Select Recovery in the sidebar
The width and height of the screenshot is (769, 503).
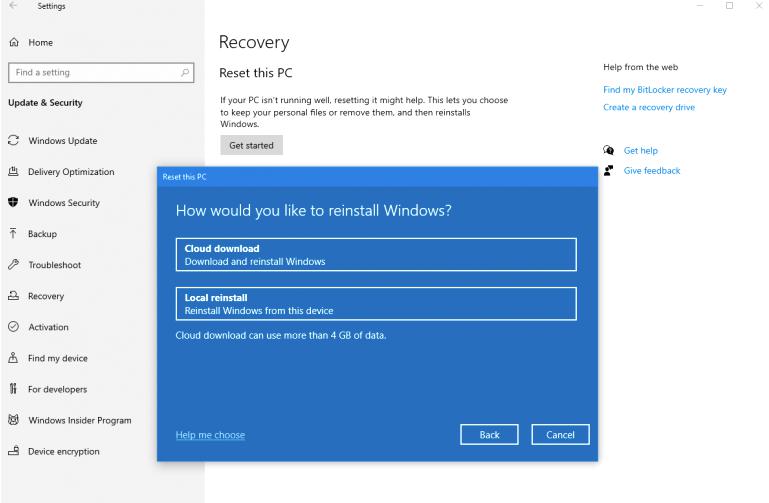pos(46,296)
